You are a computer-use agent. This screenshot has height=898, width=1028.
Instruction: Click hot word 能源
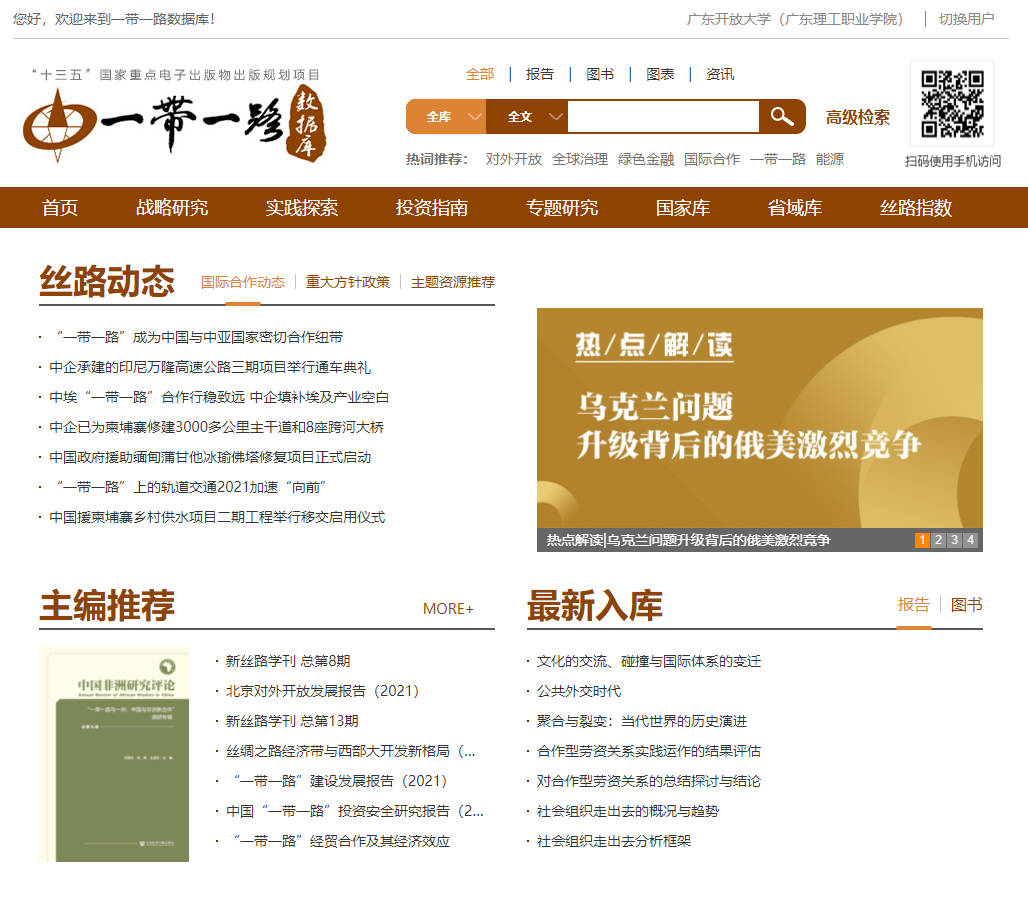pos(830,159)
